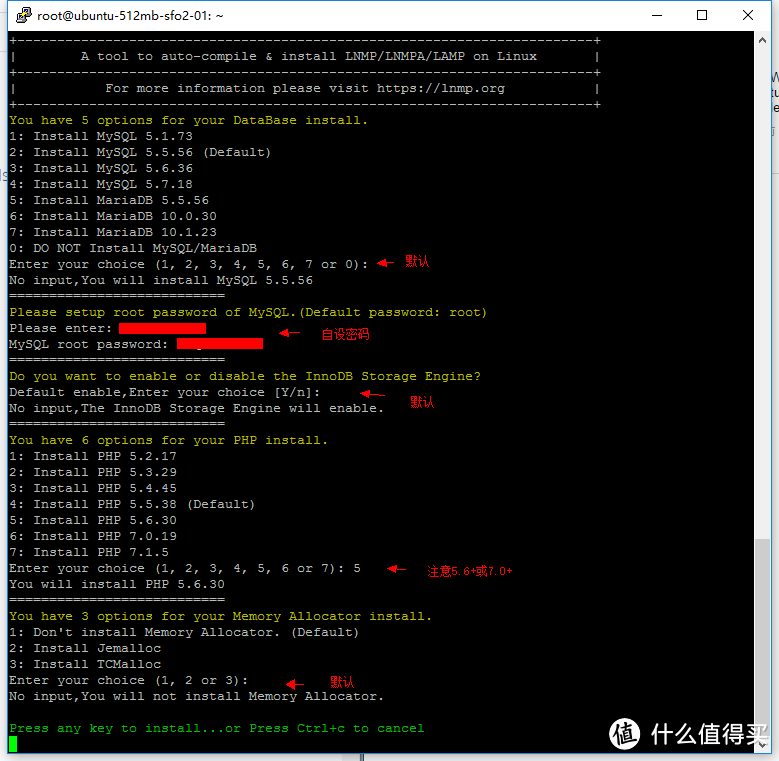The height and width of the screenshot is (761, 779).
Task: Click the window title 'root@ubuntu-512mb-sfo2-01: ~'
Action: (x=130, y=16)
